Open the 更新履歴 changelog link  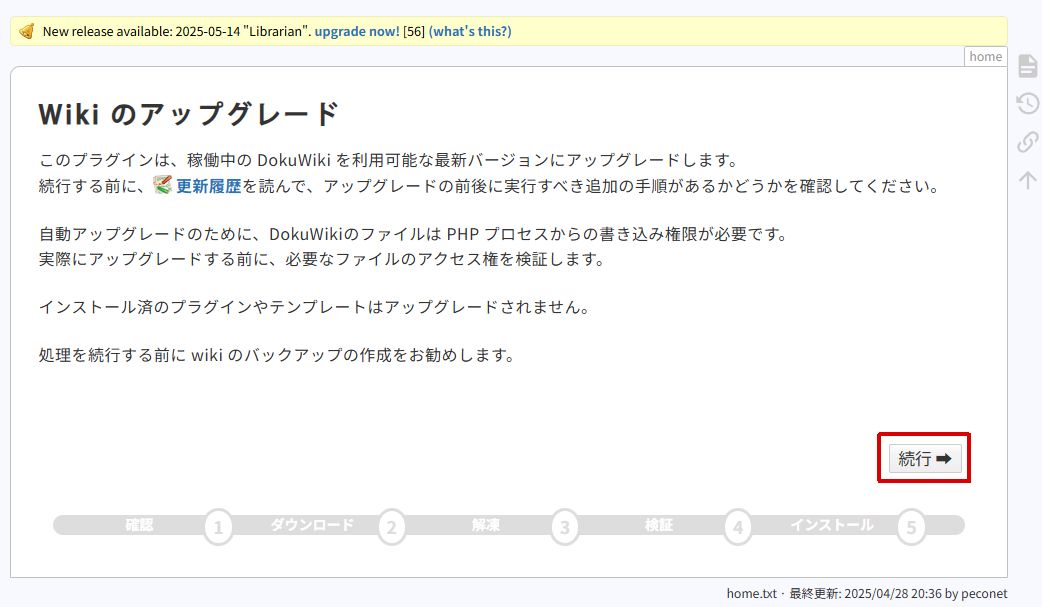point(208,185)
